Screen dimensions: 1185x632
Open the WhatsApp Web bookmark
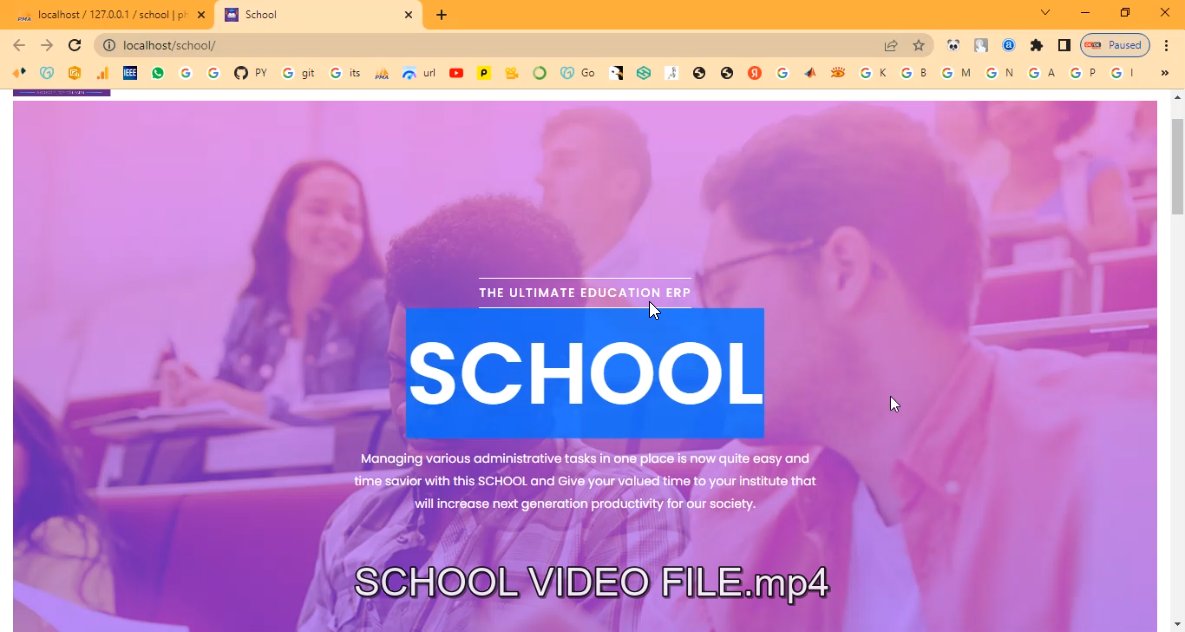click(157, 72)
